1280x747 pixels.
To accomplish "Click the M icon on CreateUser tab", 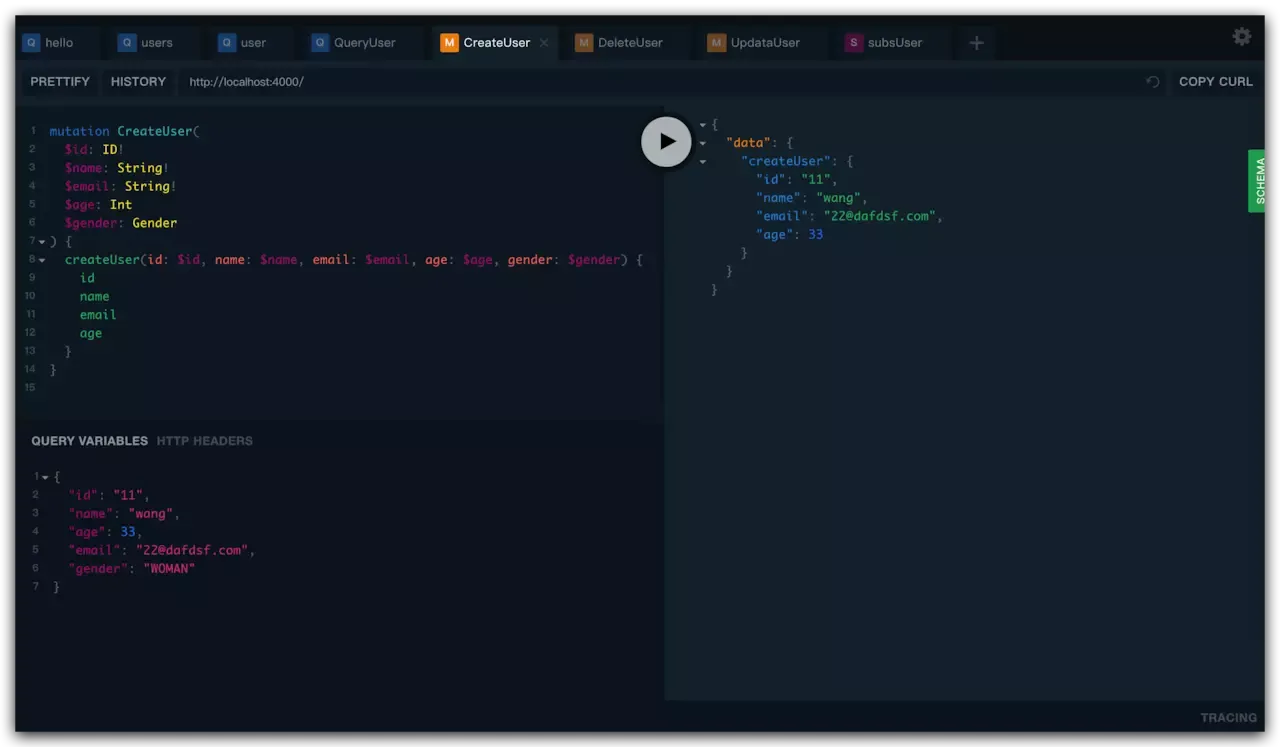I will coord(449,43).
